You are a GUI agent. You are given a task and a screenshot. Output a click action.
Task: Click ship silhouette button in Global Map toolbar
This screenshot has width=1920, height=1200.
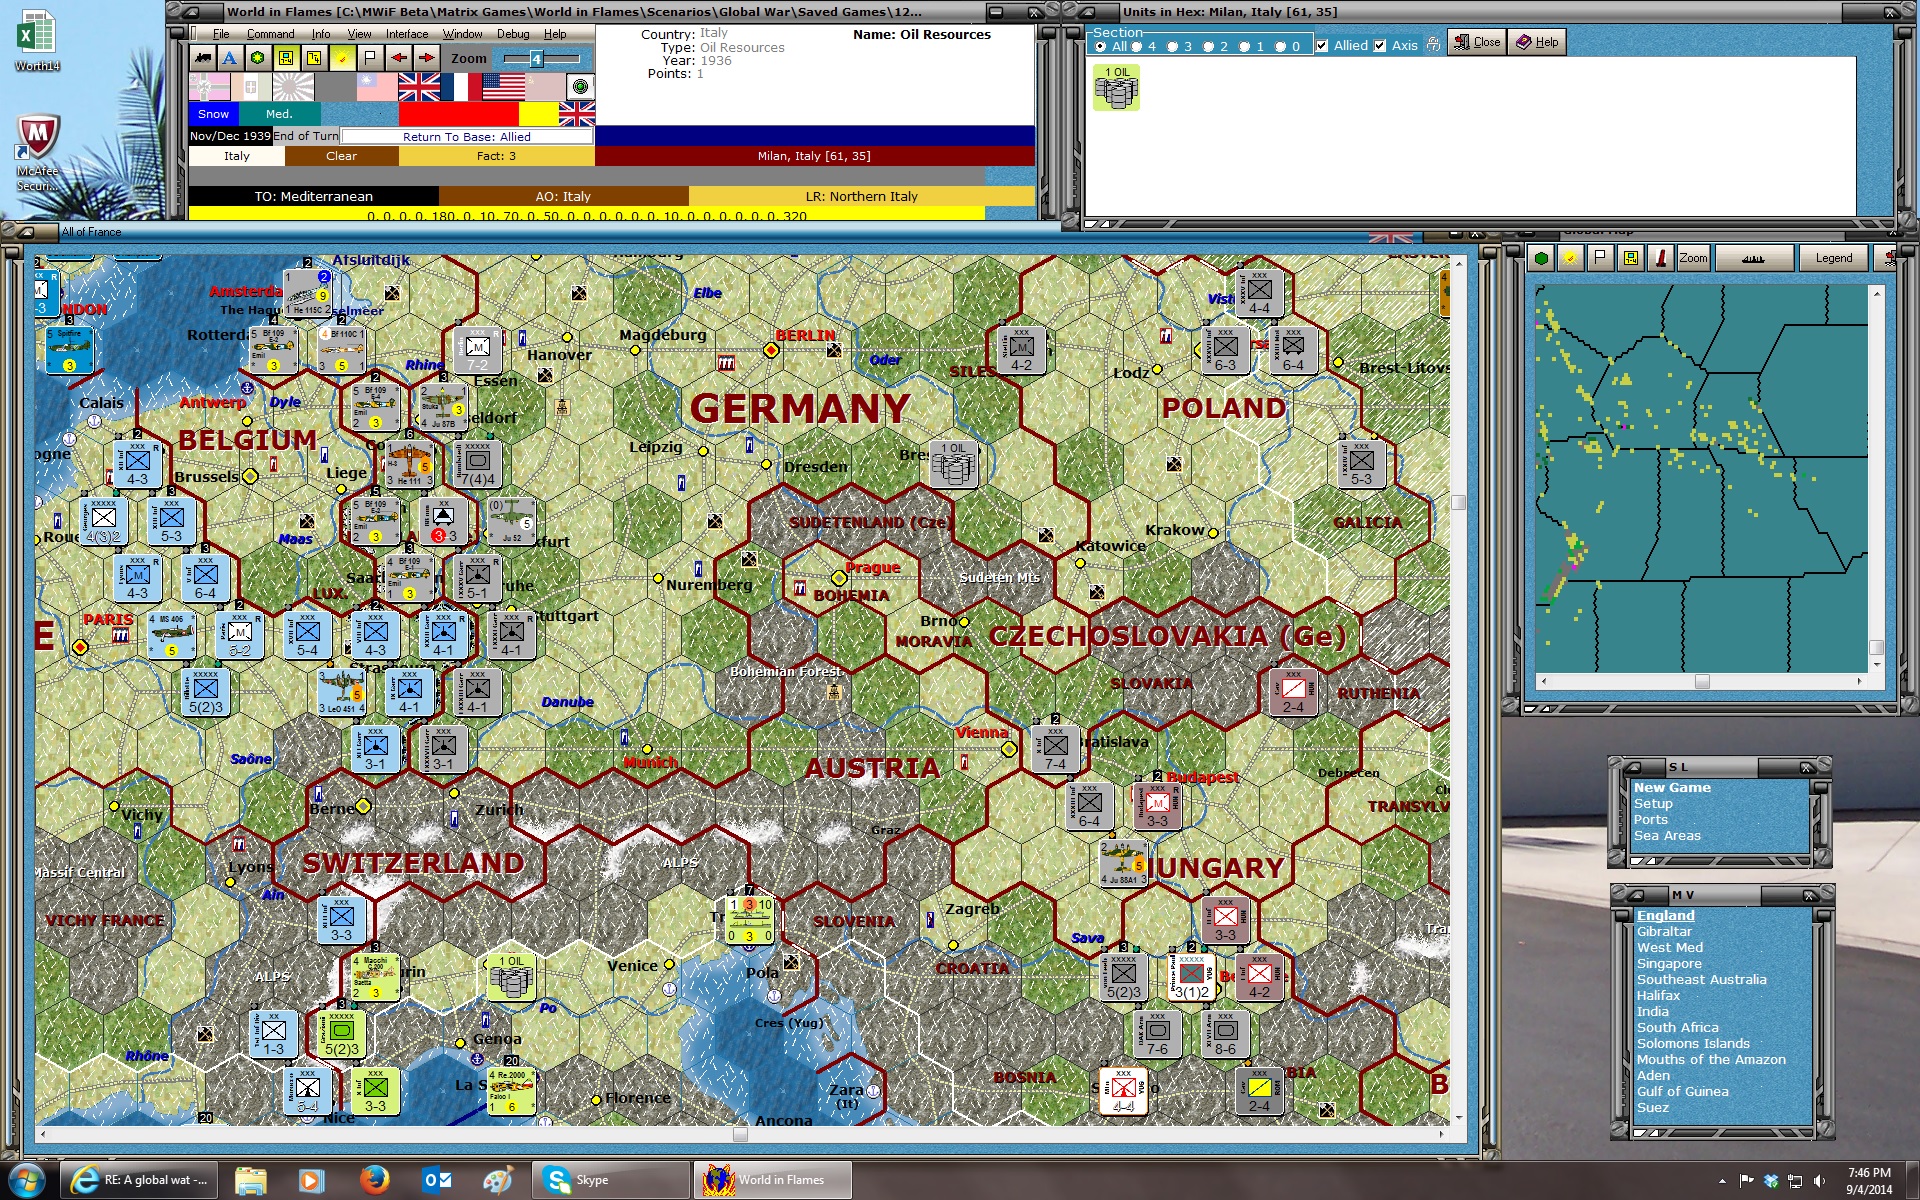click(x=1752, y=258)
